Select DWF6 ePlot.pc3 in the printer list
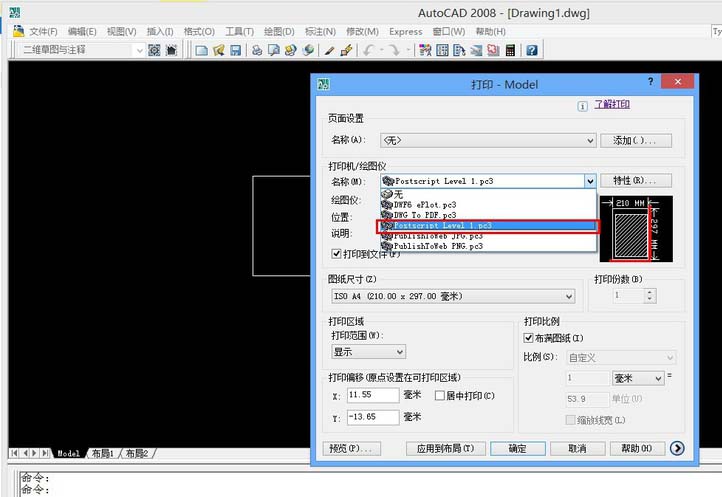This screenshot has width=722, height=497. 488,205
